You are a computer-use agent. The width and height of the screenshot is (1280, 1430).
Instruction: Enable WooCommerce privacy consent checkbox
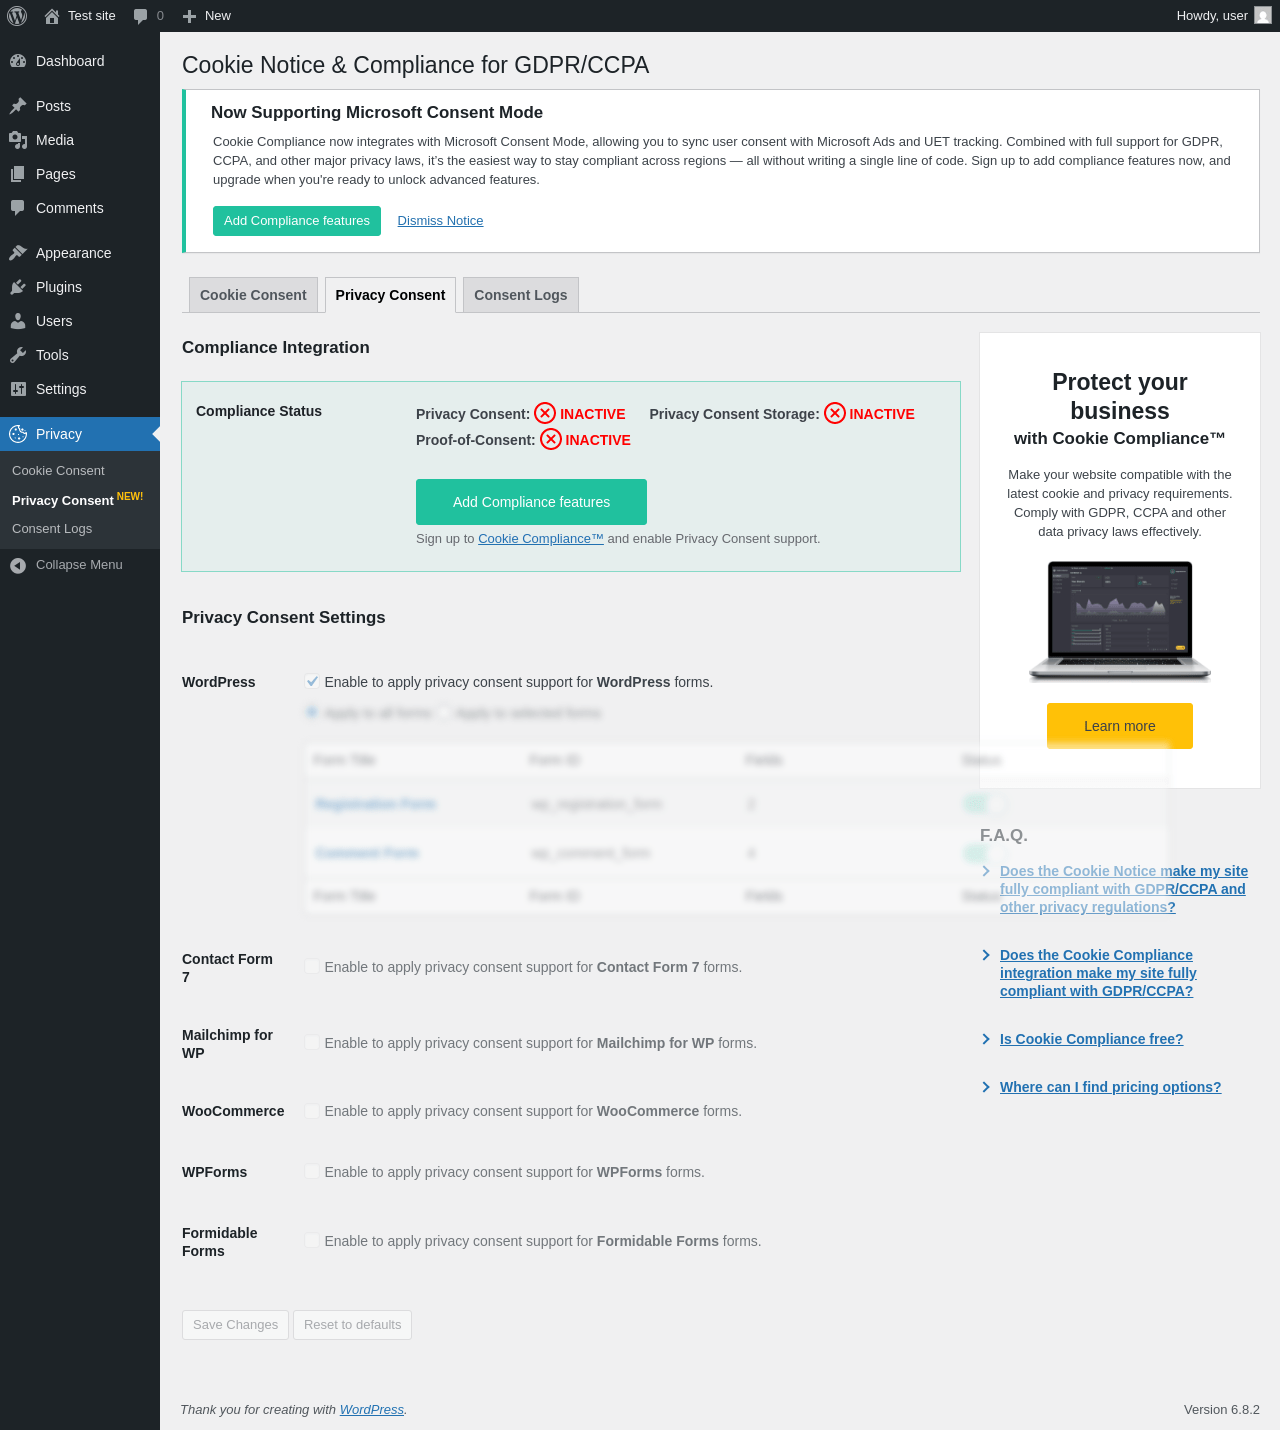click(x=312, y=1111)
